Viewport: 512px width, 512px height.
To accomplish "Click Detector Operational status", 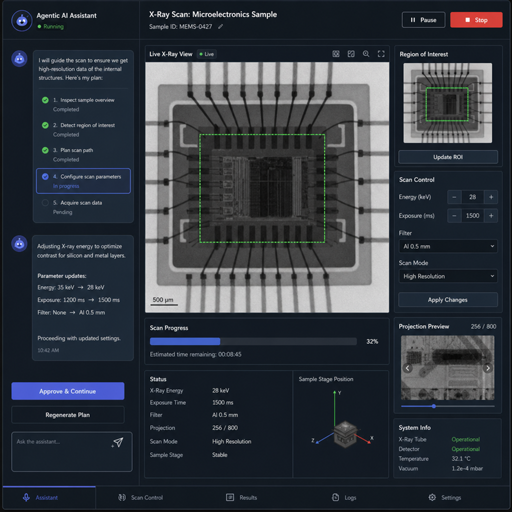I will 466,449.
